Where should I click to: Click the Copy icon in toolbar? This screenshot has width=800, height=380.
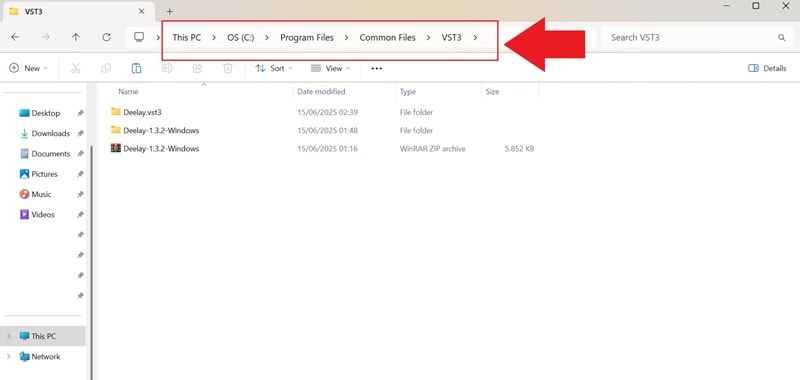pyautogui.click(x=106, y=68)
